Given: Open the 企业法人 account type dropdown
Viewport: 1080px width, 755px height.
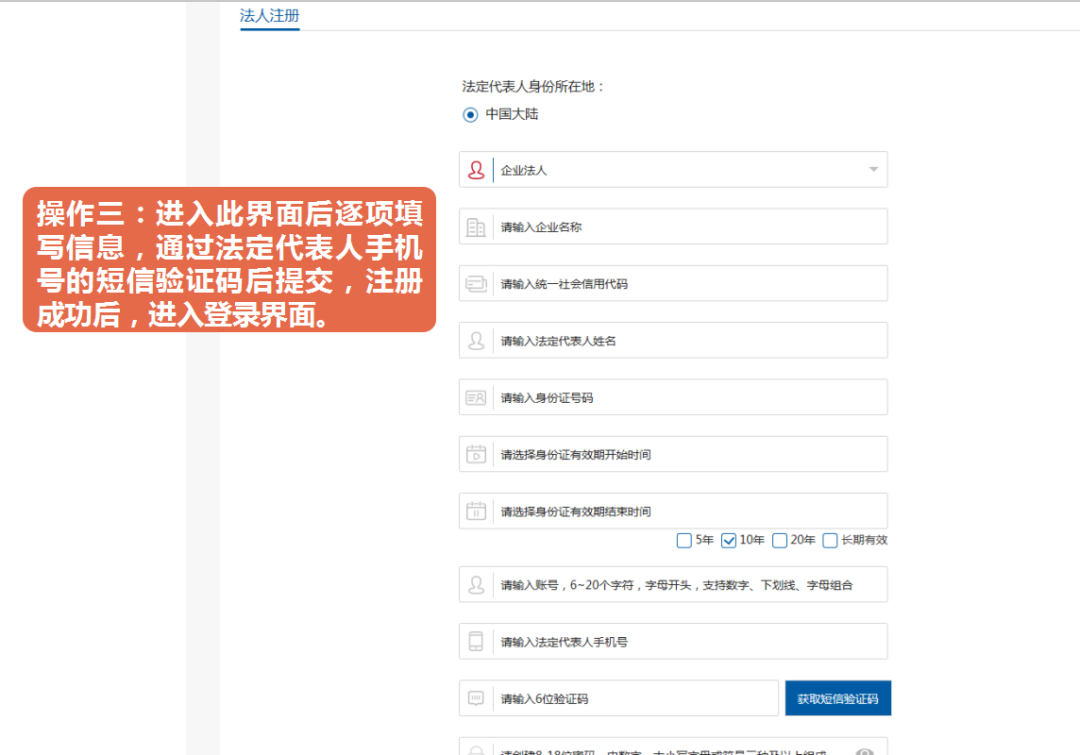Looking at the screenshot, I should point(672,169).
